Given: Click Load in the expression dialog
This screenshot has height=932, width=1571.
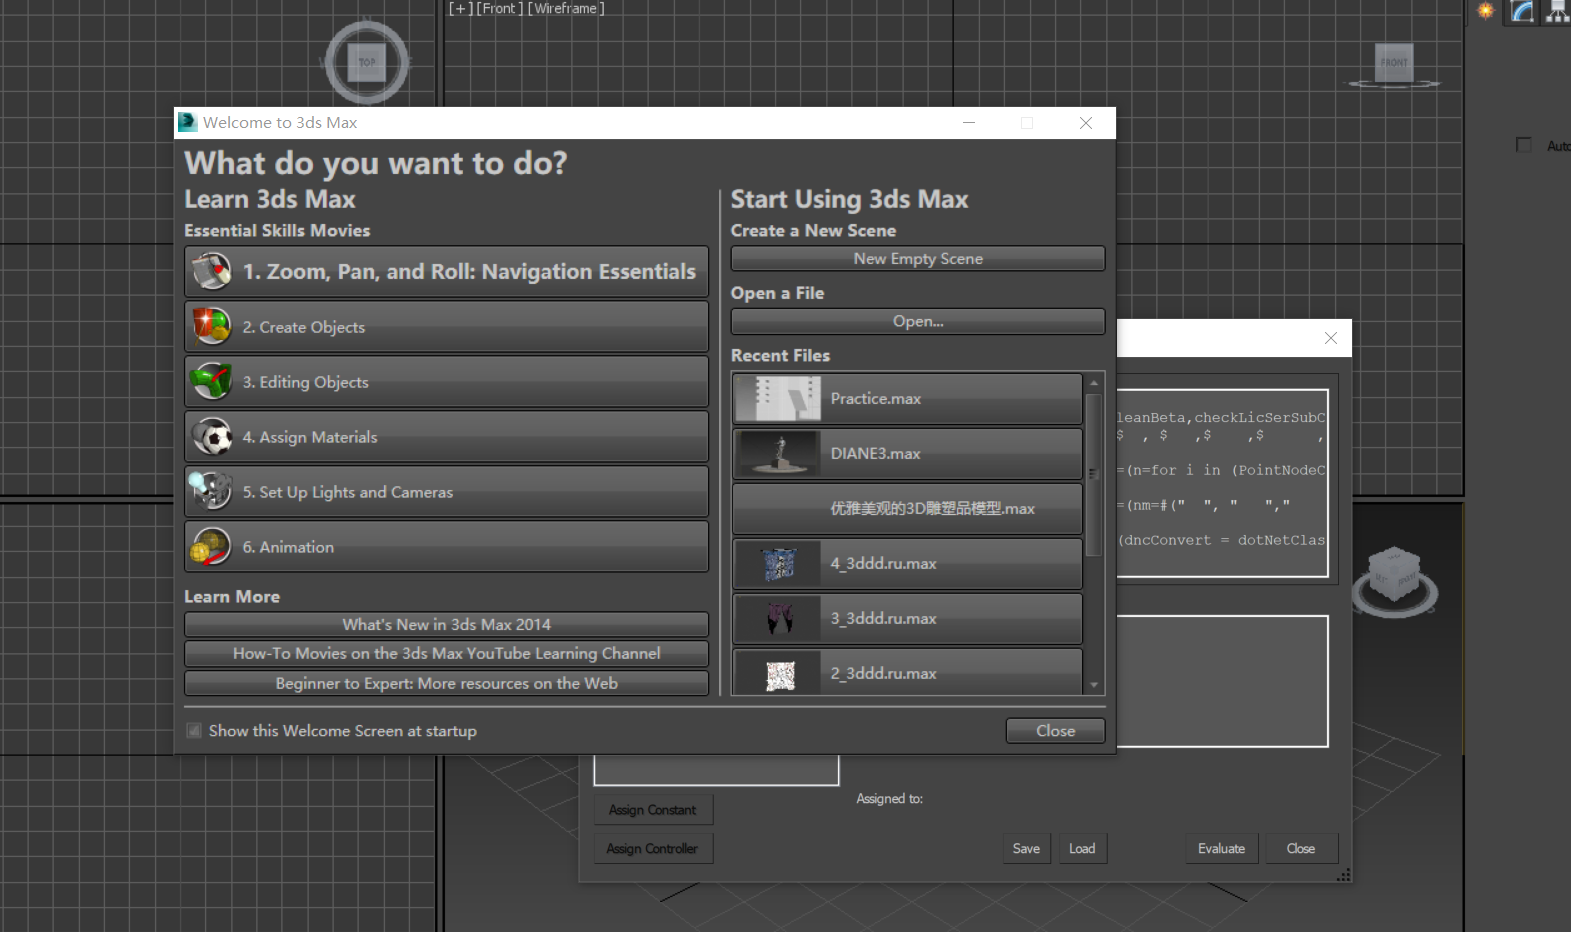Looking at the screenshot, I should (x=1082, y=848).
